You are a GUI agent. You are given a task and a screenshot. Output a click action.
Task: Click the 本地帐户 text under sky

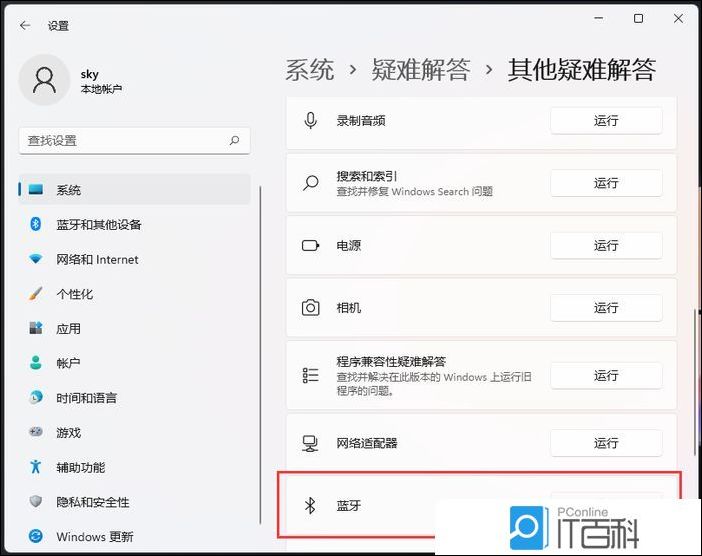[x=101, y=89]
